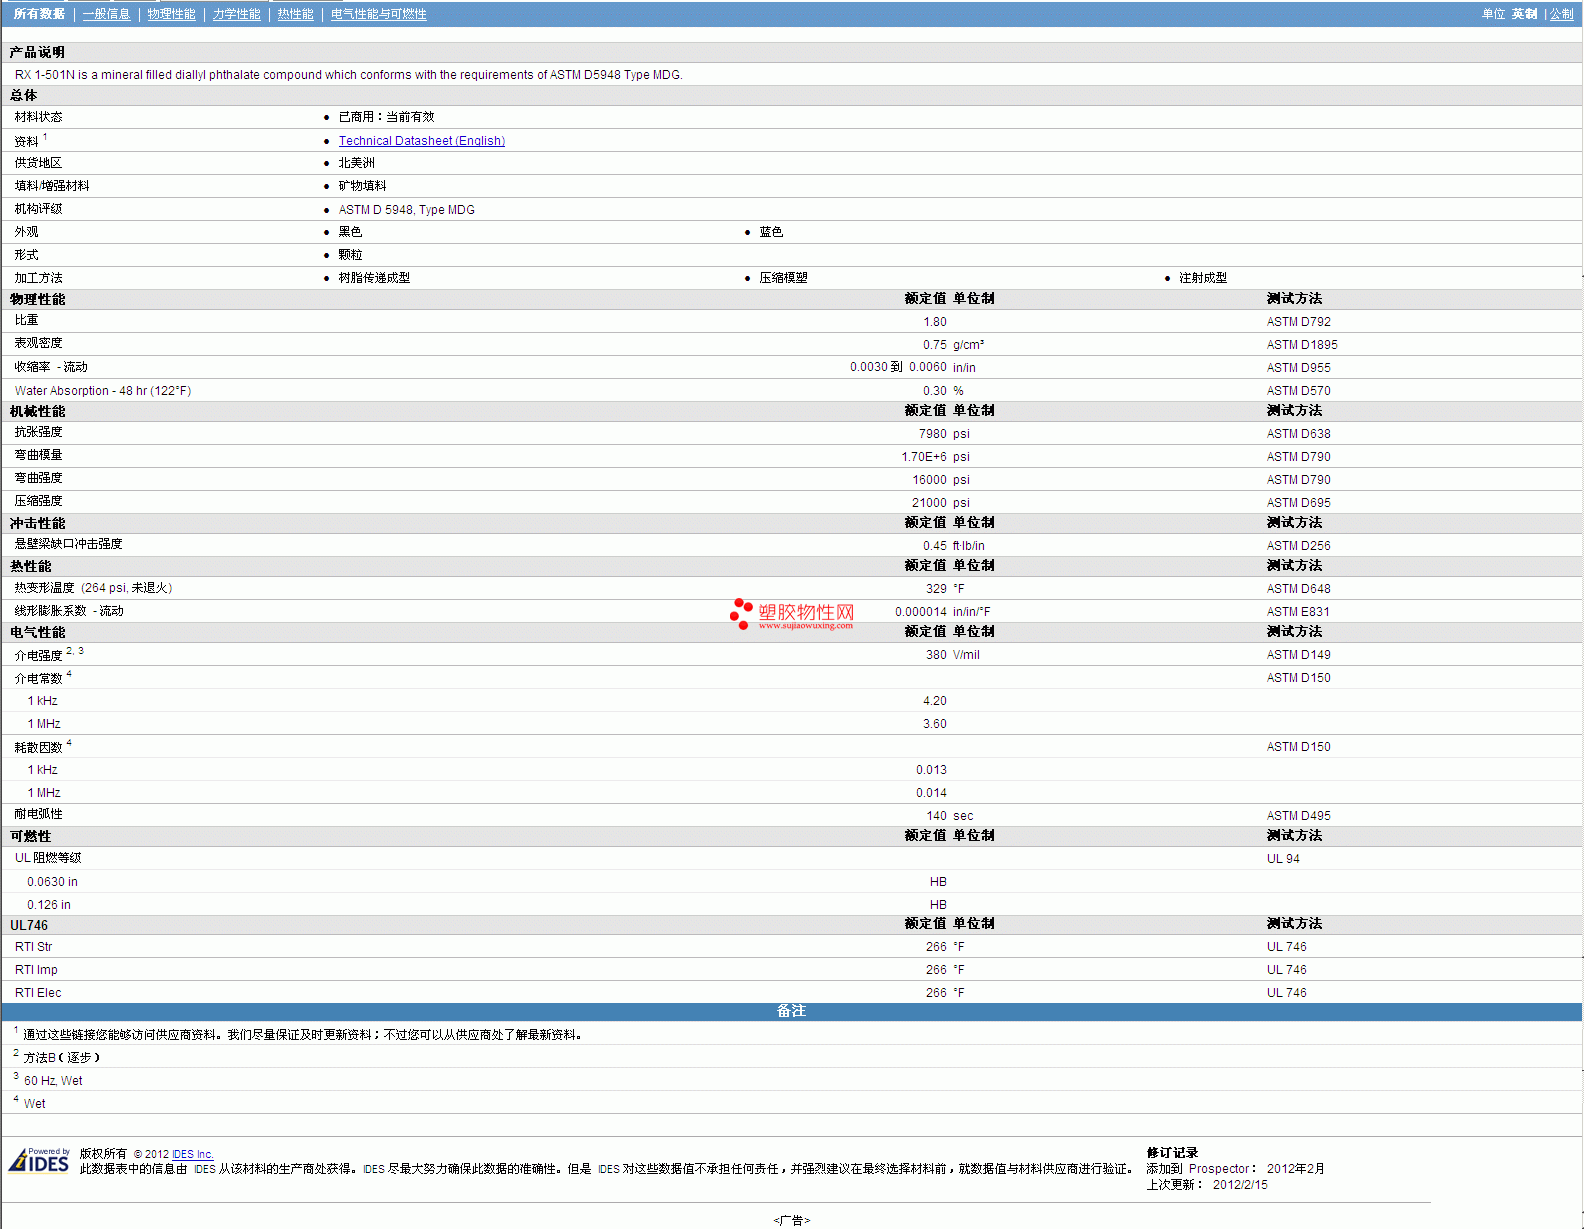Image resolution: width=1584 pixels, height=1229 pixels.
Task: Select 英制 (imperial) units
Action: [x=1524, y=14]
